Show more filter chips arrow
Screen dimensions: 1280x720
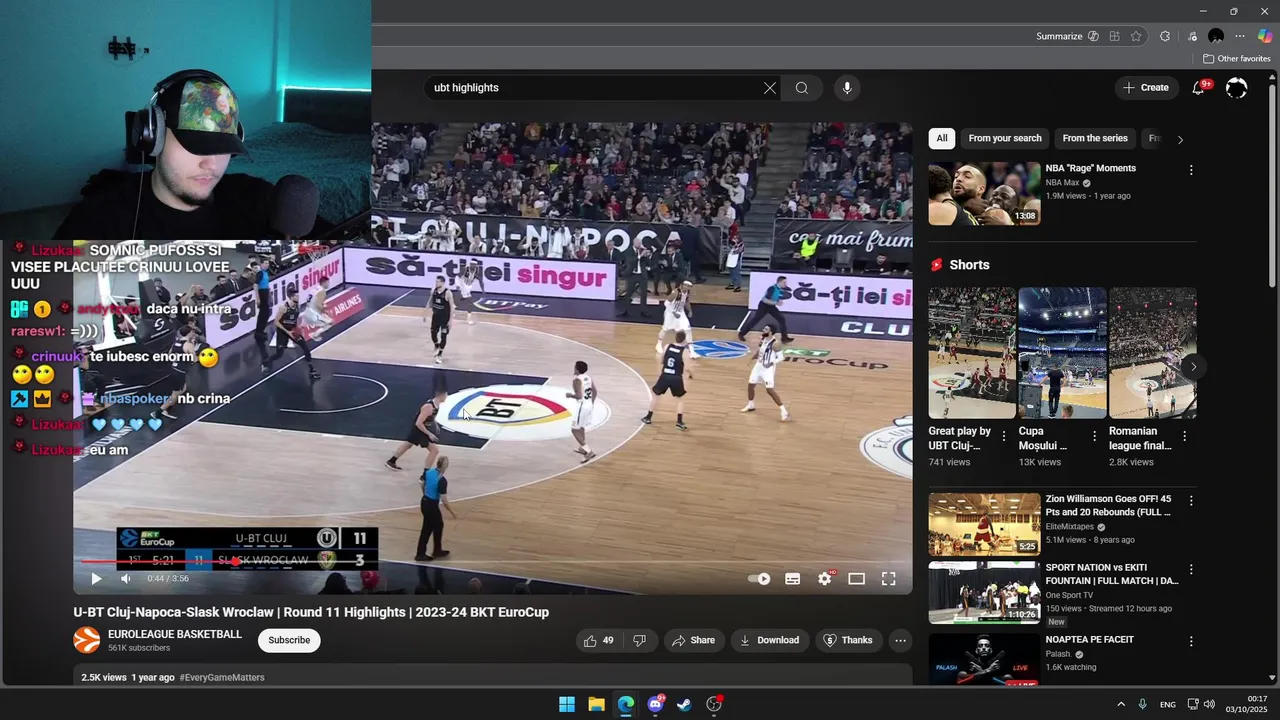(1180, 139)
